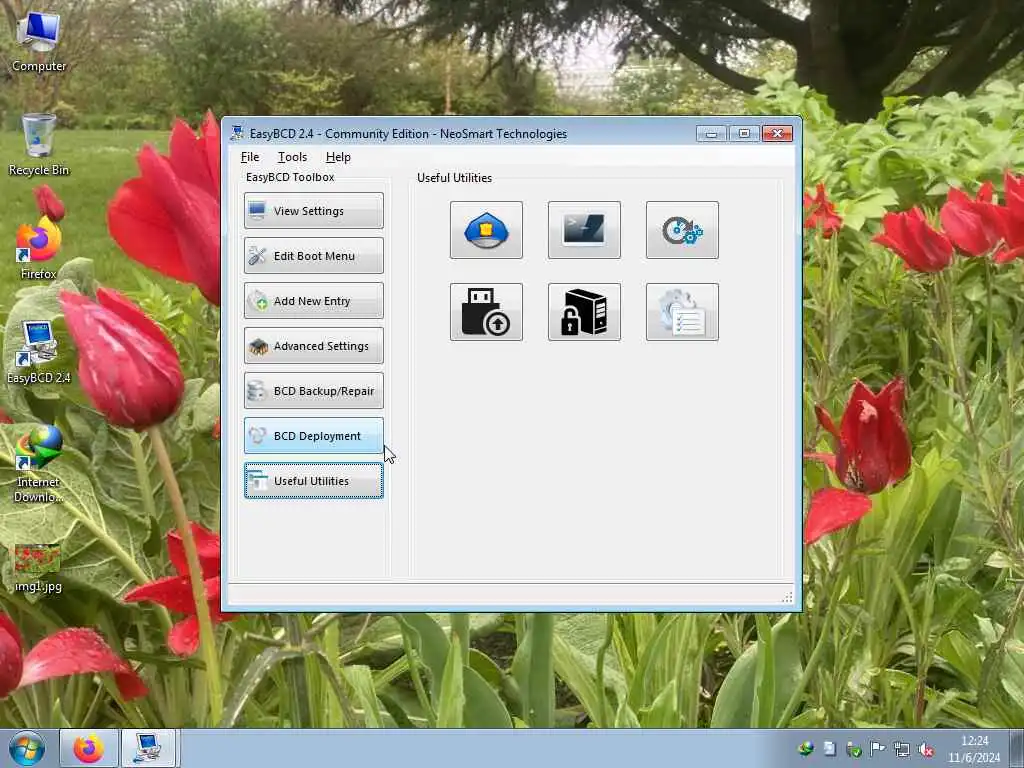Click the Firefox taskbar button

pyautogui.click(x=89, y=748)
